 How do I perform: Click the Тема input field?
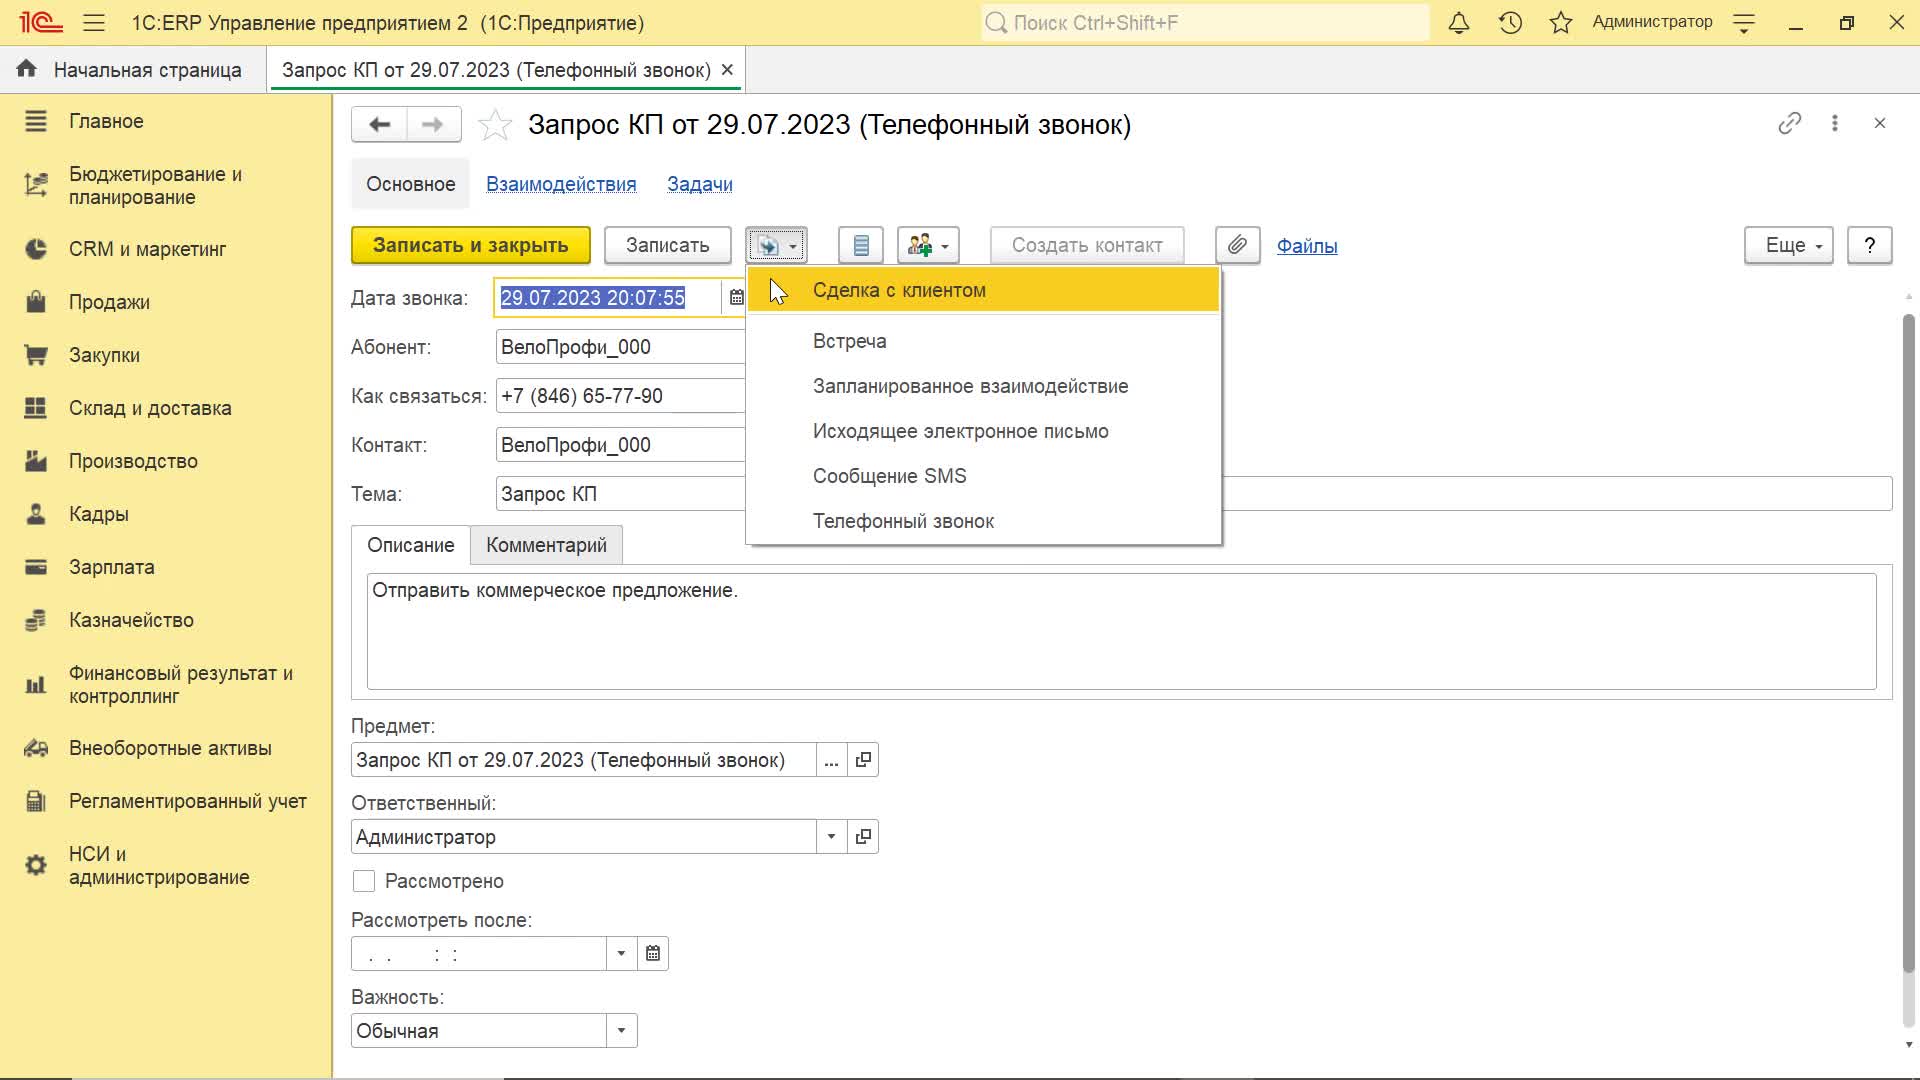tap(1194, 494)
